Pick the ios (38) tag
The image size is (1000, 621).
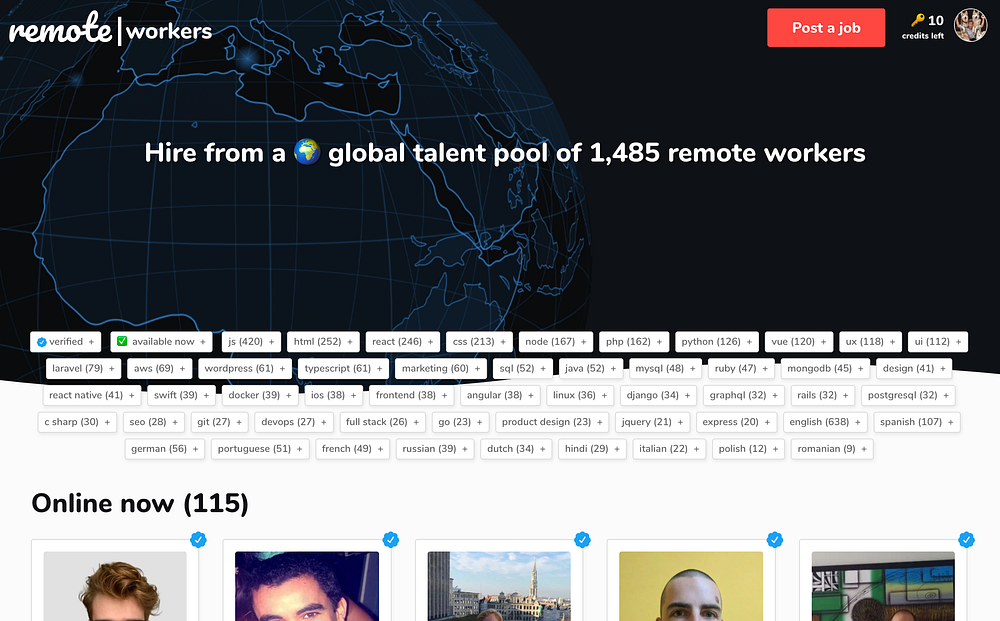[334, 395]
